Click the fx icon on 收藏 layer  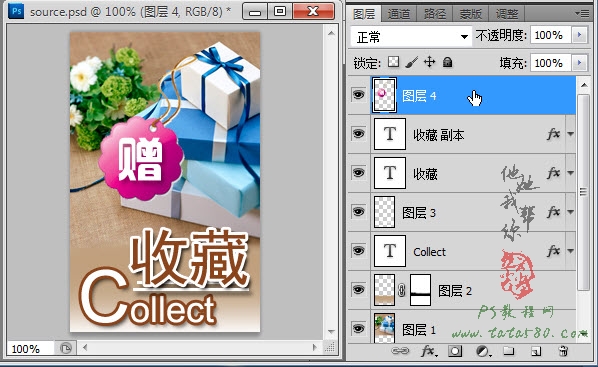click(553, 173)
